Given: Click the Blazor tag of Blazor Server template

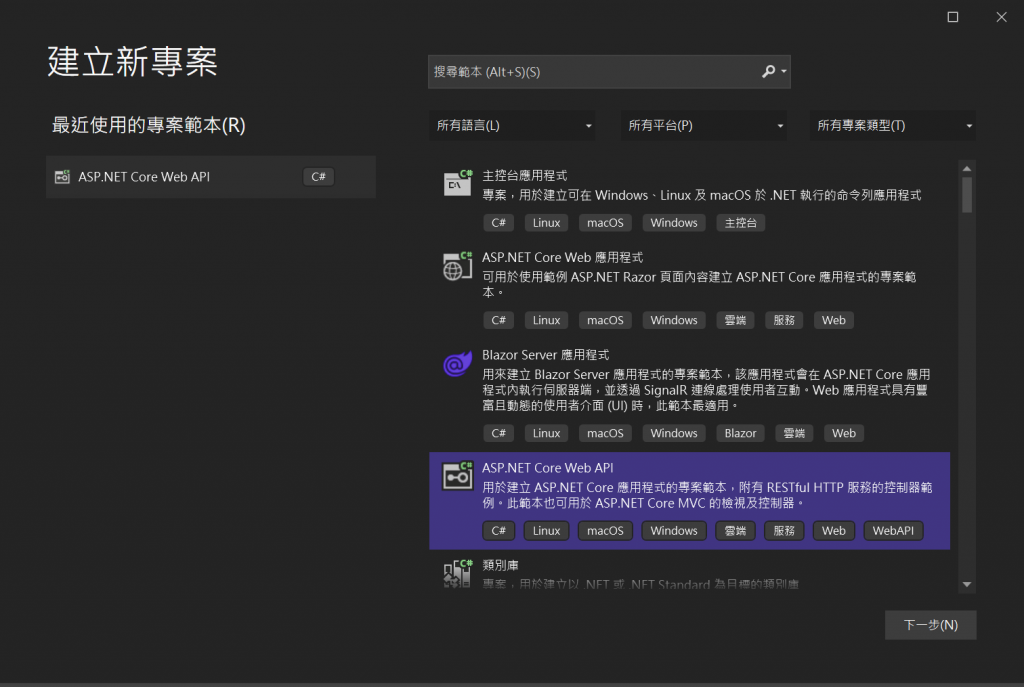Looking at the screenshot, I should [x=740, y=433].
